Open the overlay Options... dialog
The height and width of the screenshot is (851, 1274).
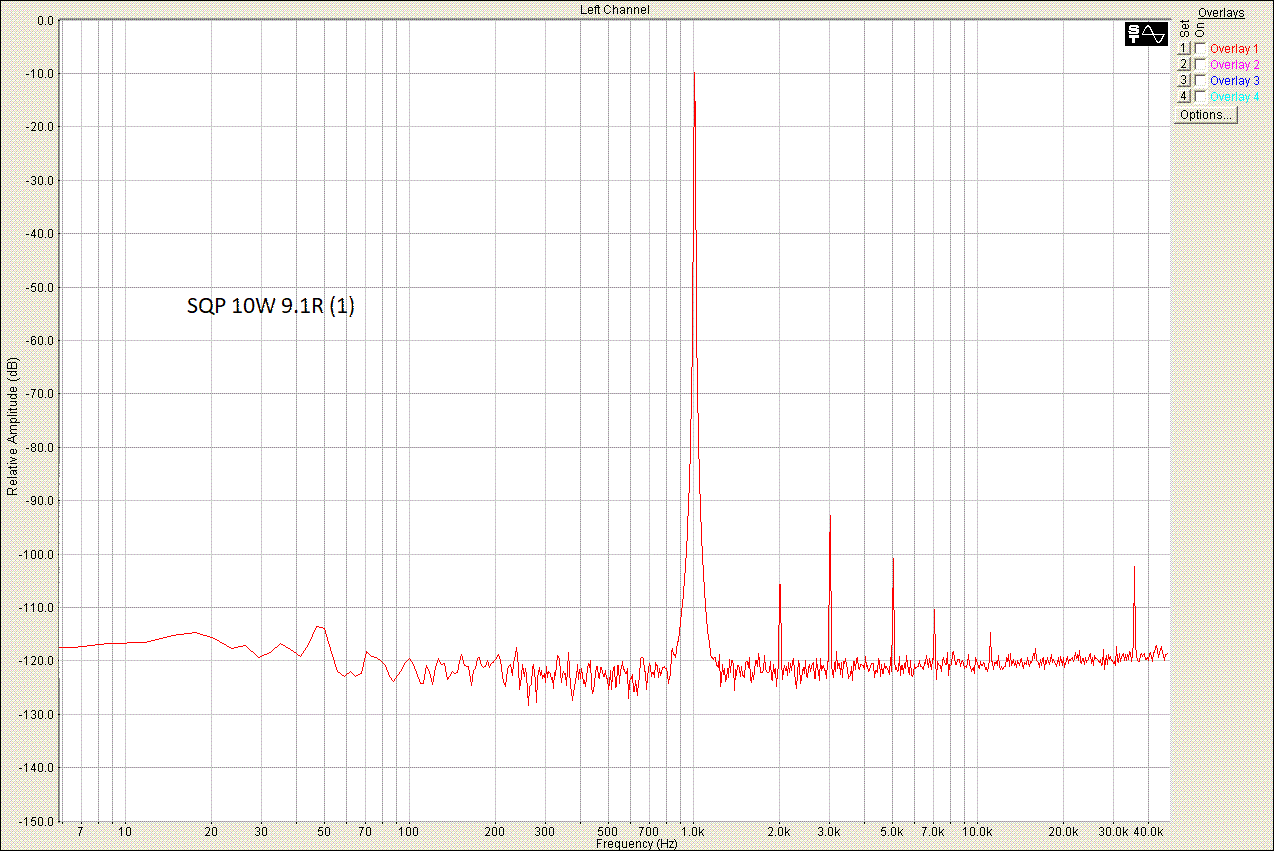point(1206,115)
